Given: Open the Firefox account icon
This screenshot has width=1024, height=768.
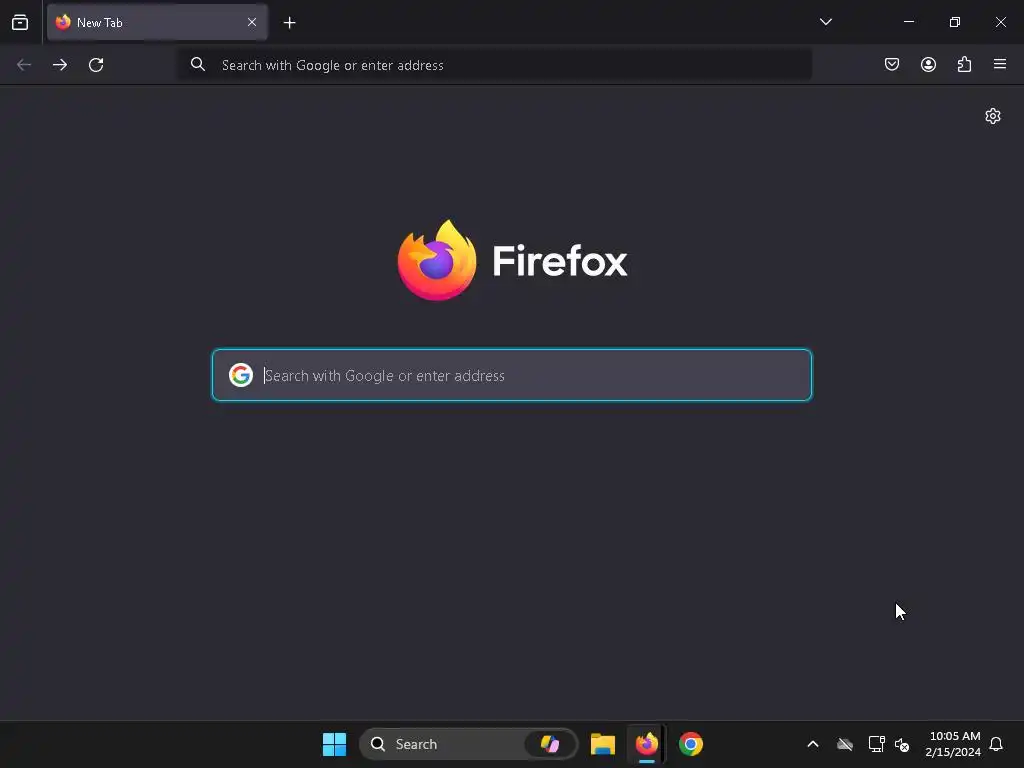Looking at the screenshot, I should 928,64.
